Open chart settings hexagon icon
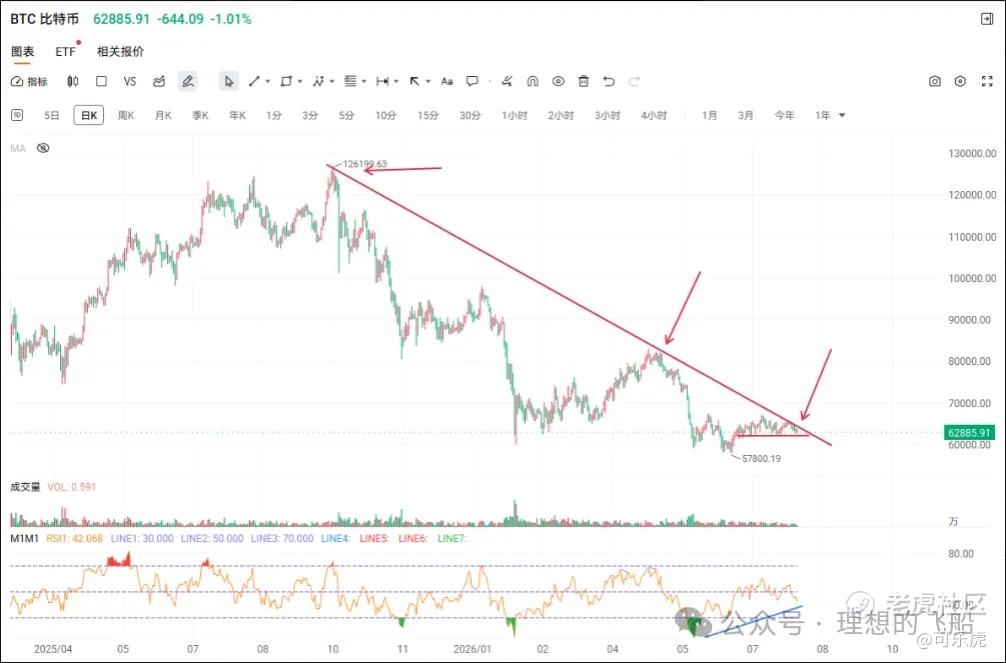The width and height of the screenshot is (1006, 663). coord(960,82)
